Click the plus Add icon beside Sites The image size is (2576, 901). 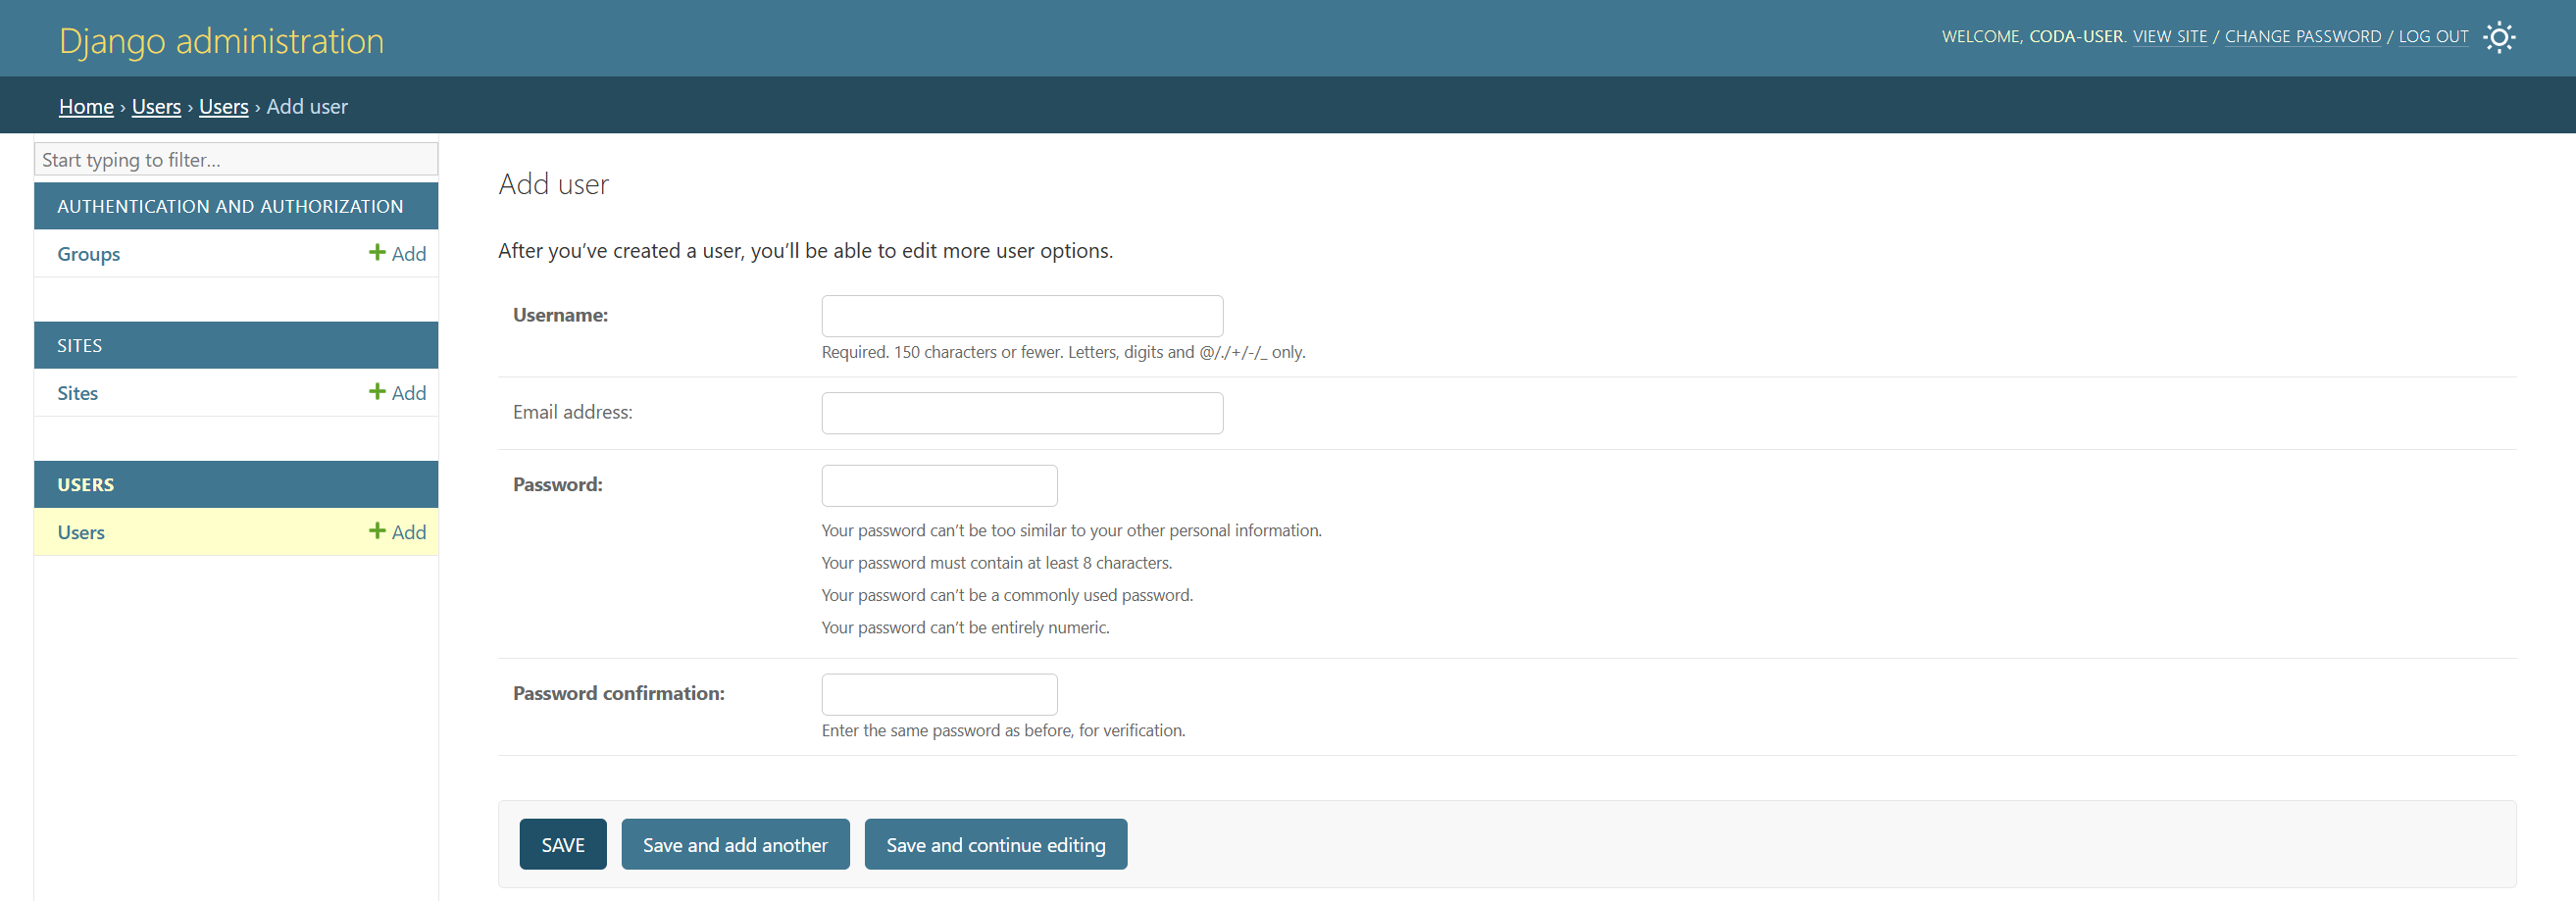[397, 393]
